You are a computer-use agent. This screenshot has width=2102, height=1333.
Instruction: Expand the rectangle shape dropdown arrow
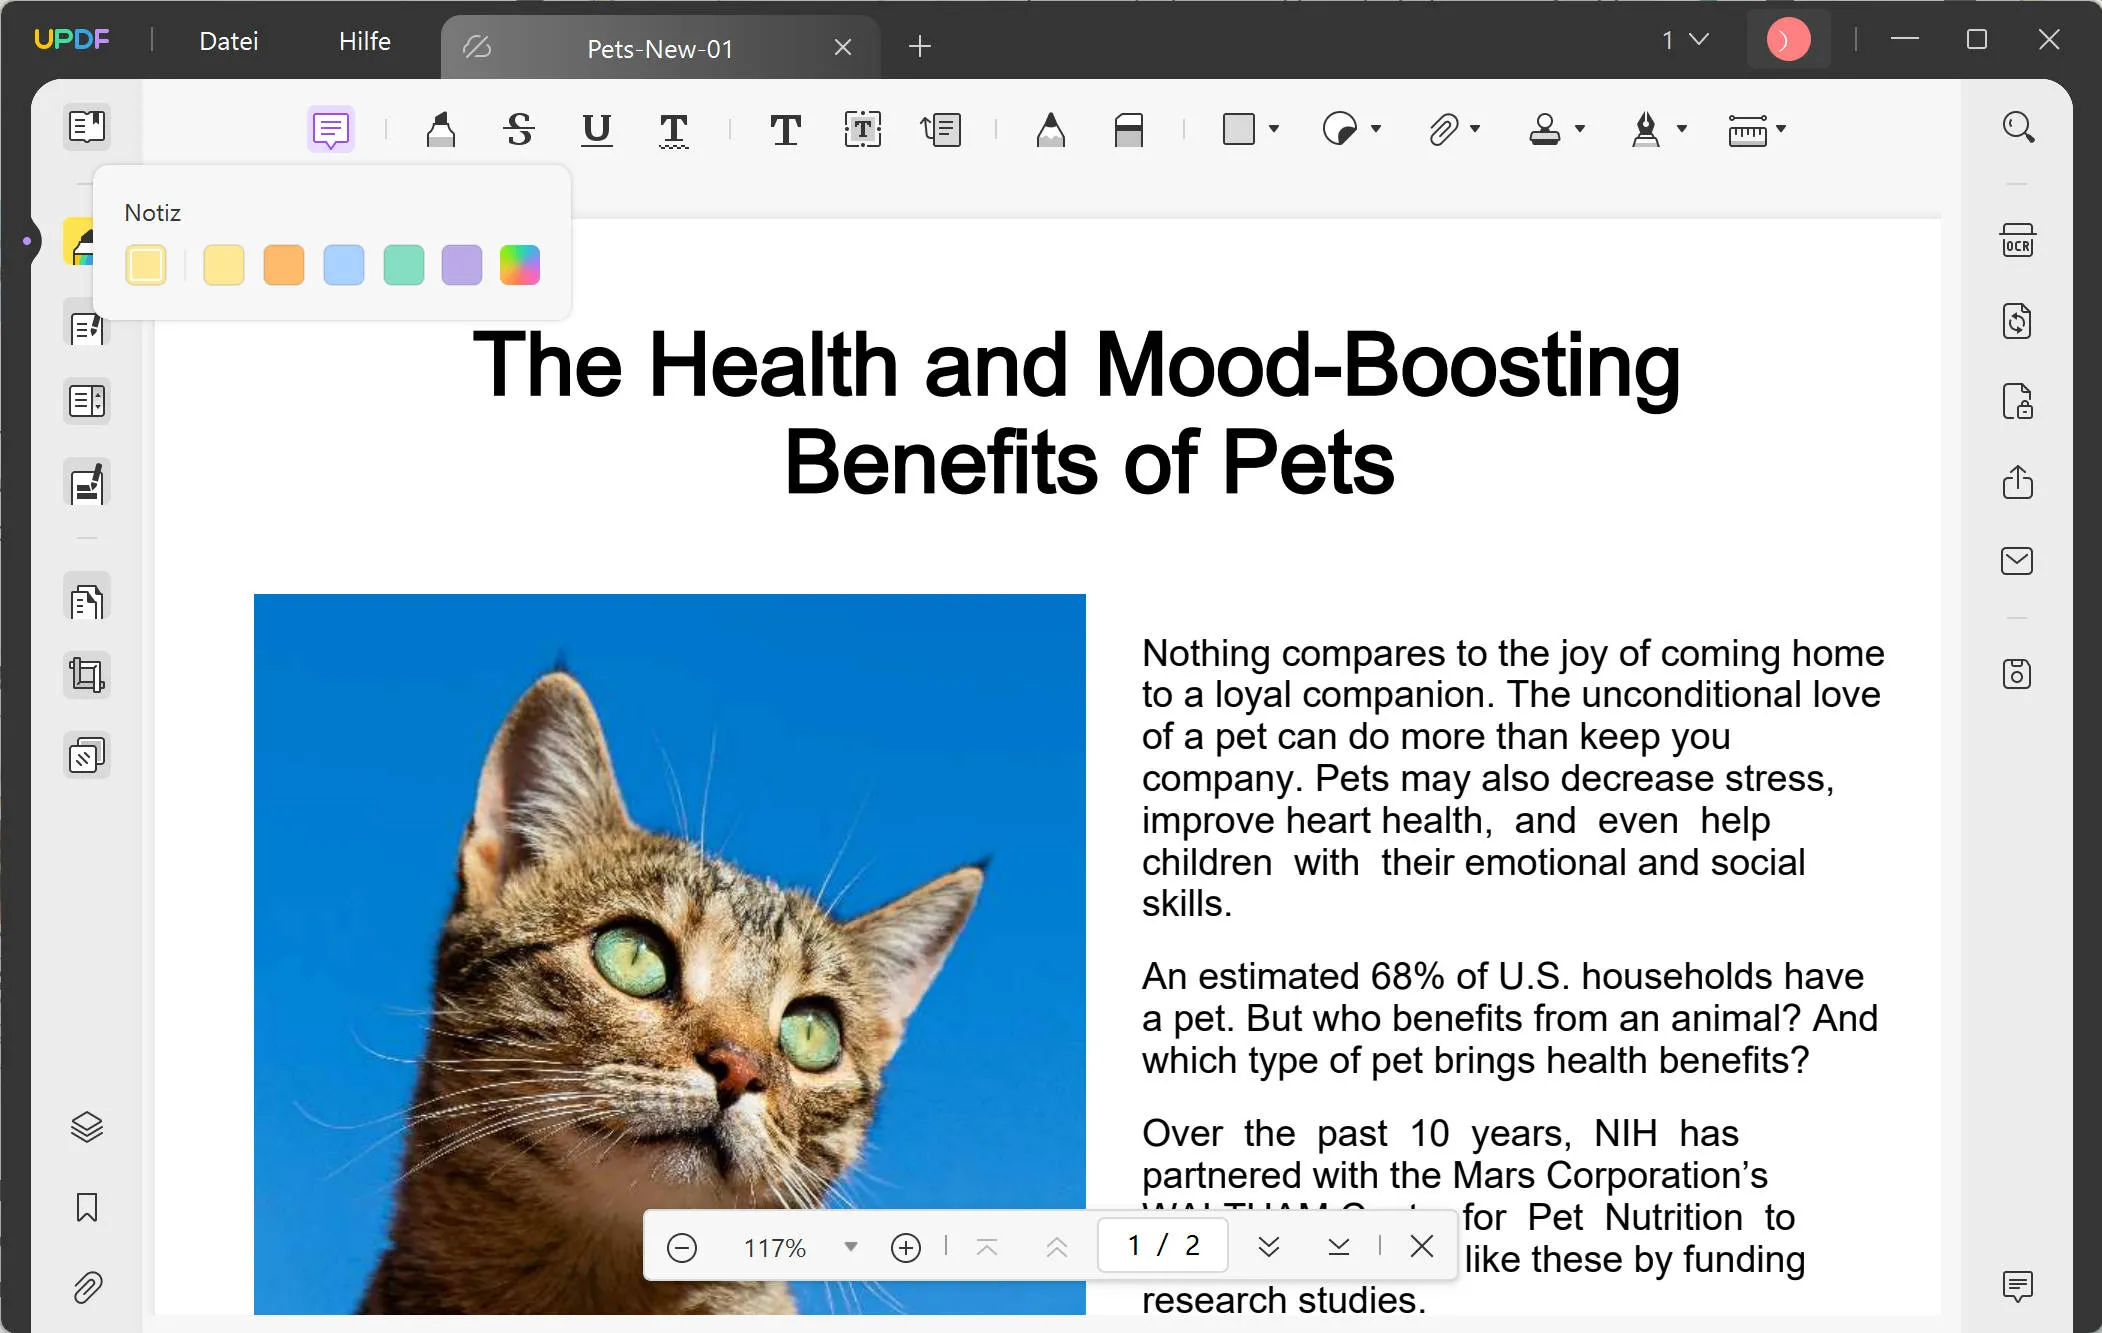tap(1274, 129)
